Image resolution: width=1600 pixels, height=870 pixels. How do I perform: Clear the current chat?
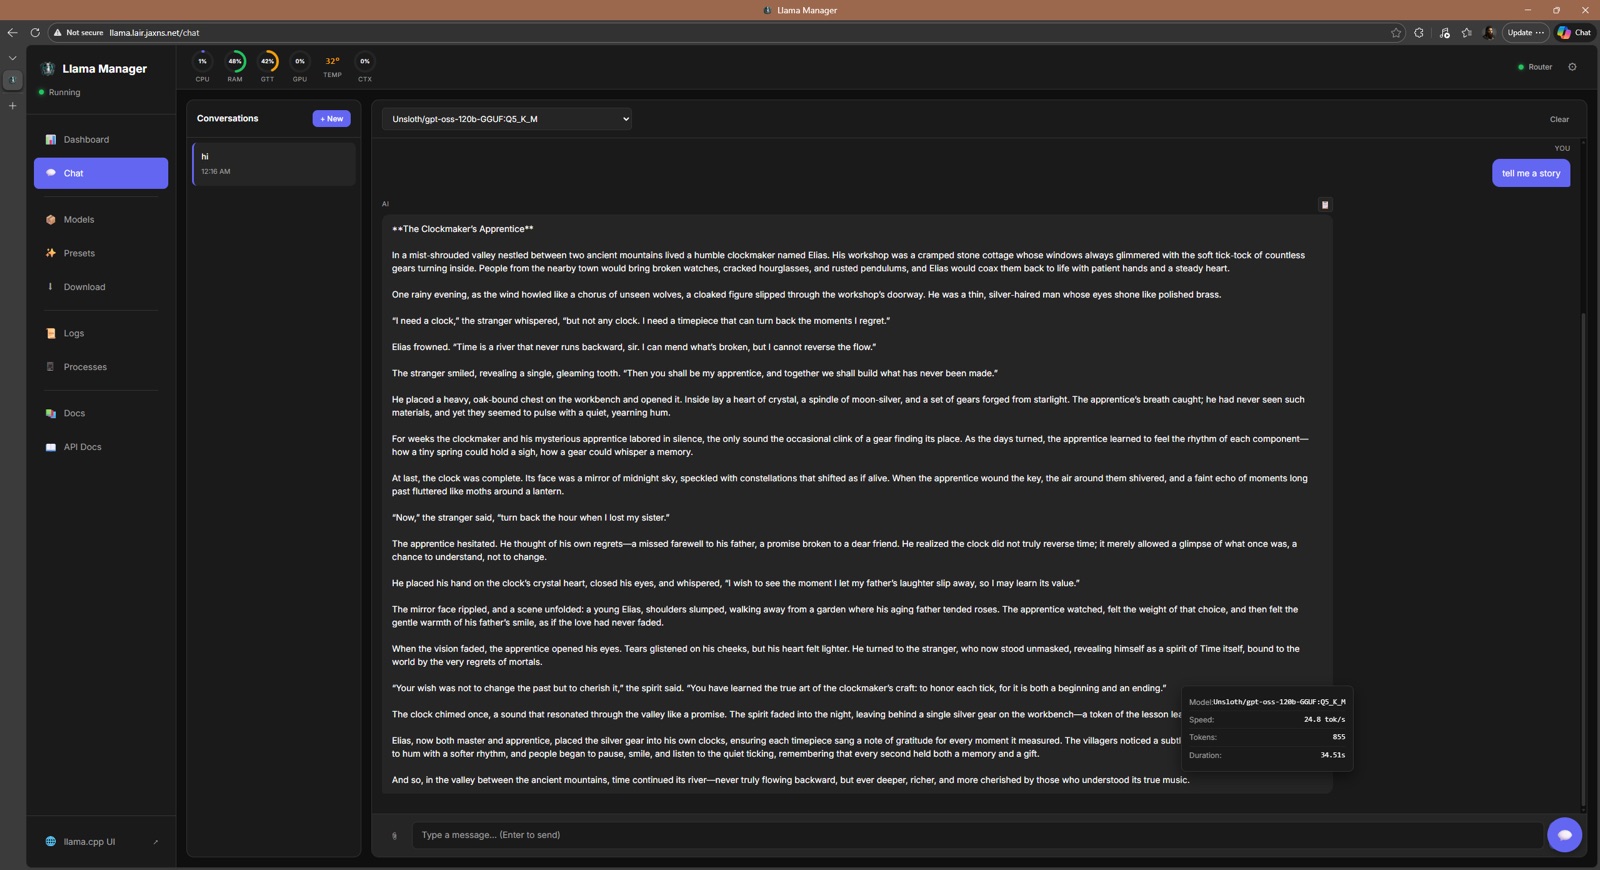[x=1559, y=119]
